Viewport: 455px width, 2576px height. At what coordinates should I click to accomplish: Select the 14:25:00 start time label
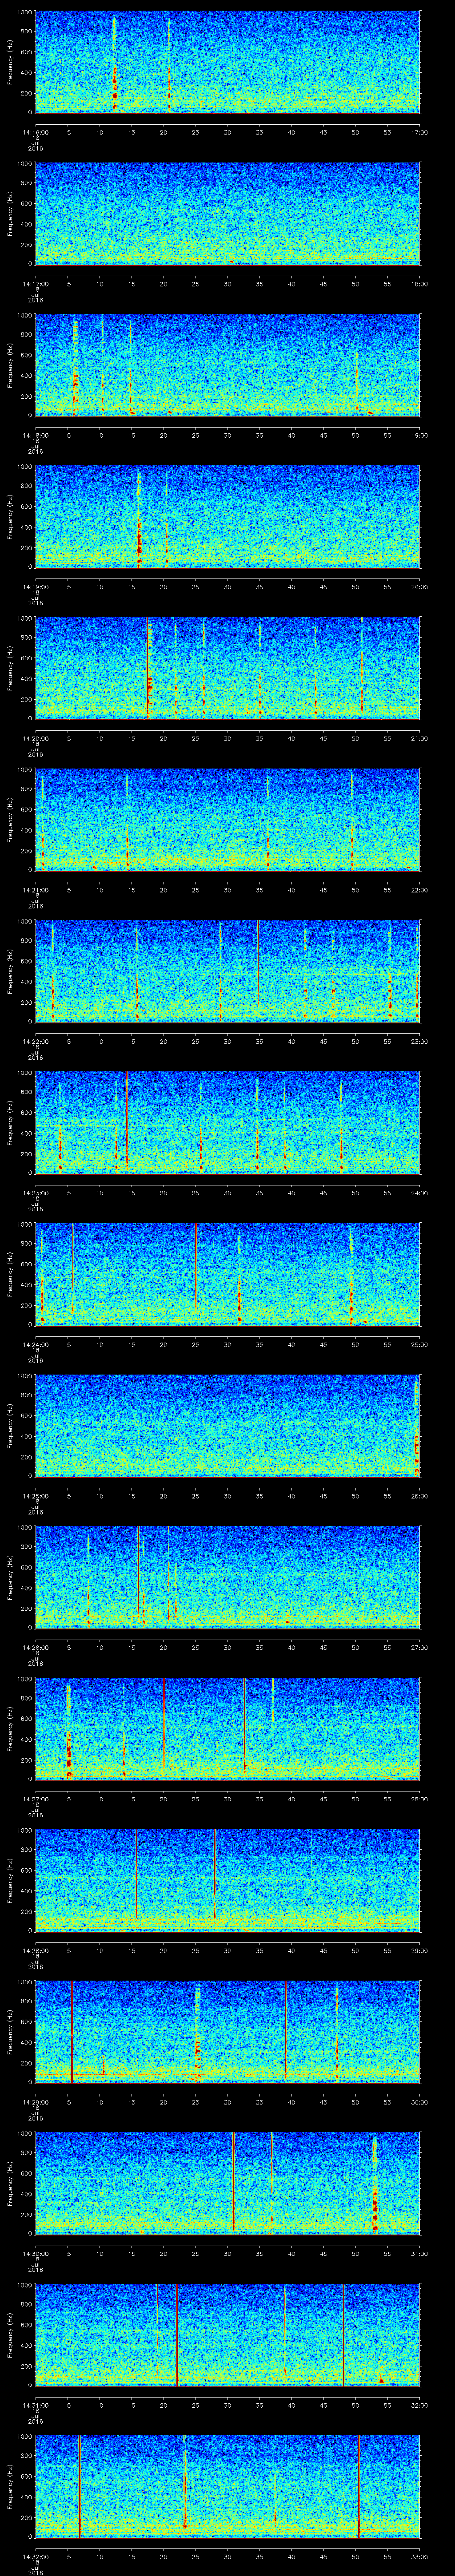[35, 1496]
